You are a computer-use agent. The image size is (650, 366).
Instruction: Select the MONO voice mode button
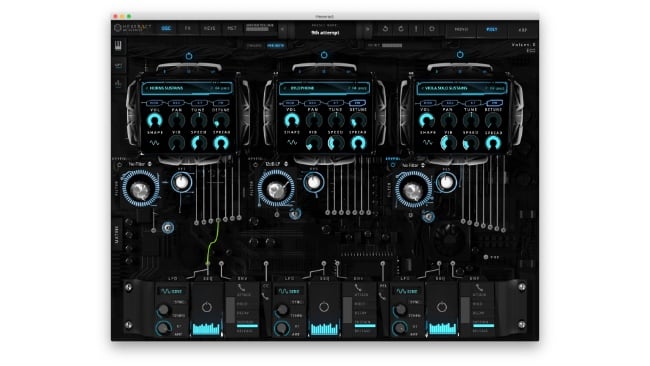[461, 29]
